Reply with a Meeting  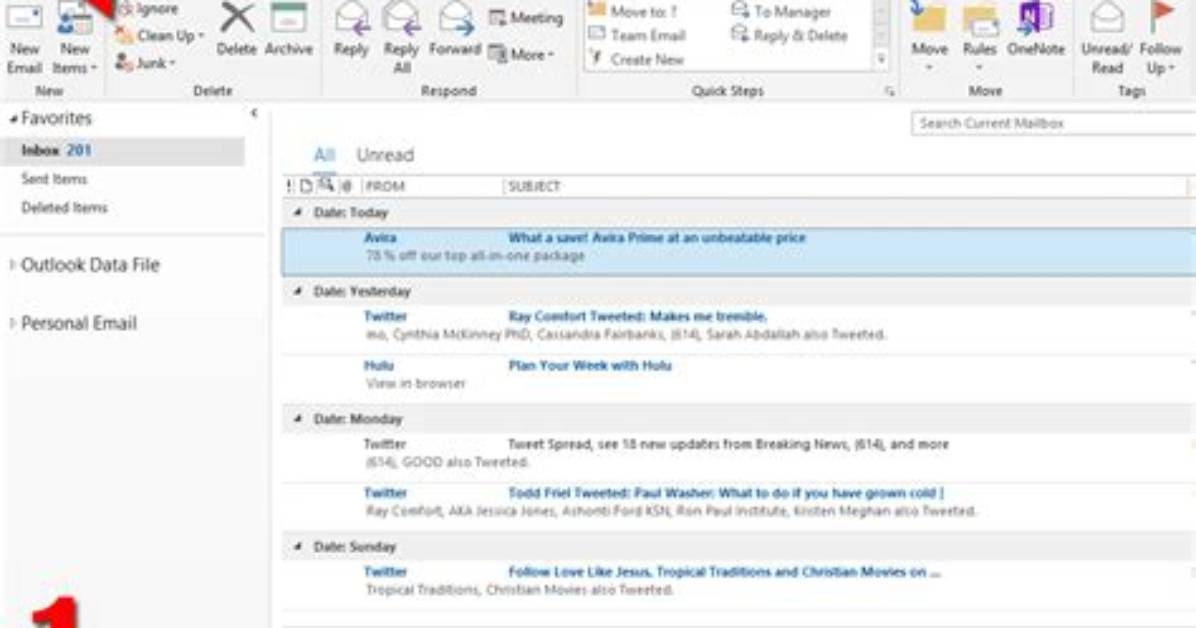tap(526, 17)
